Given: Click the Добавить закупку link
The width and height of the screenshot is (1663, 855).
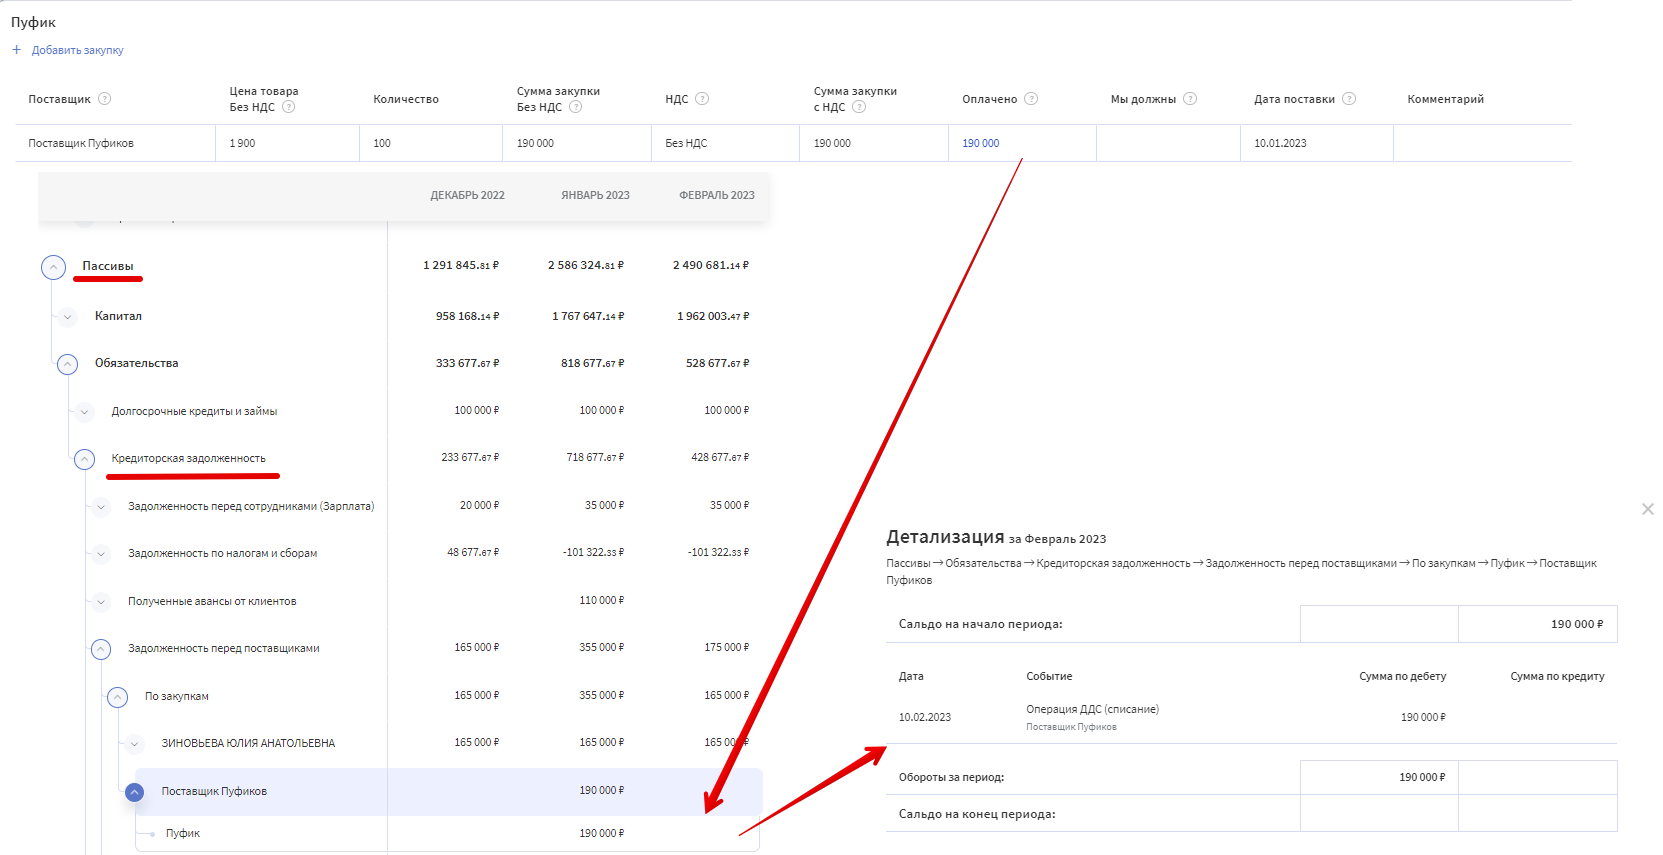Looking at the screenshot, I should tap(78, 50).
